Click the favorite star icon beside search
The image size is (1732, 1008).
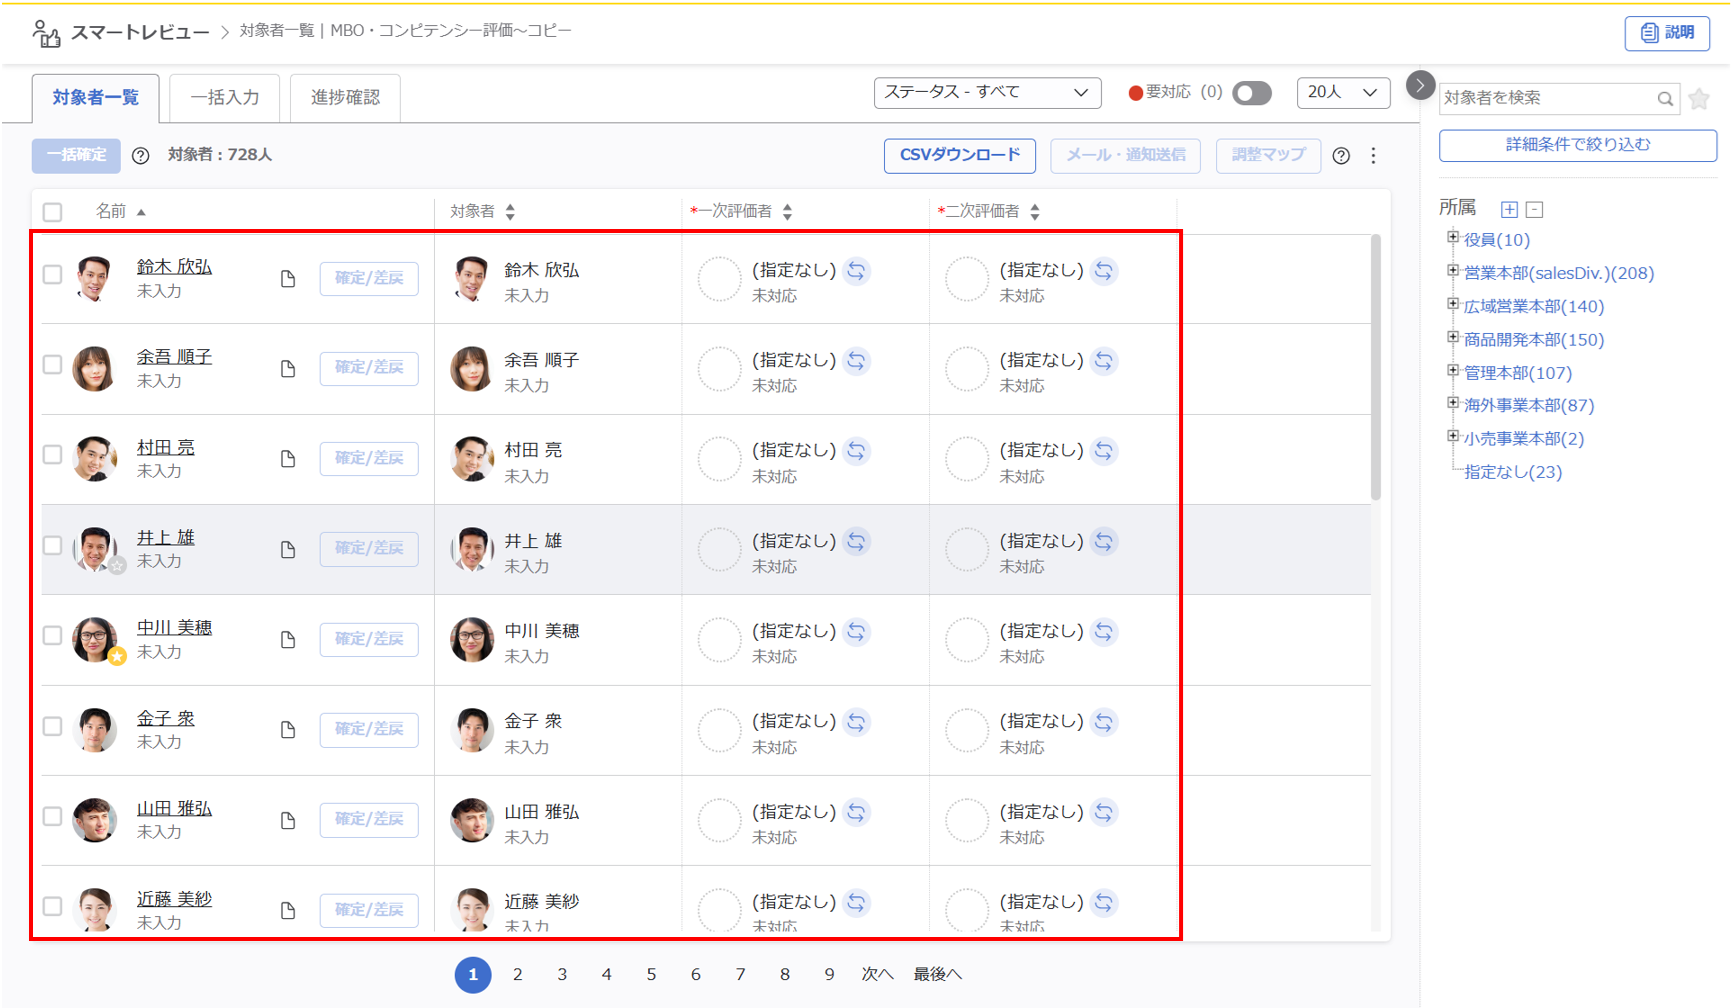pos(1698,98)
